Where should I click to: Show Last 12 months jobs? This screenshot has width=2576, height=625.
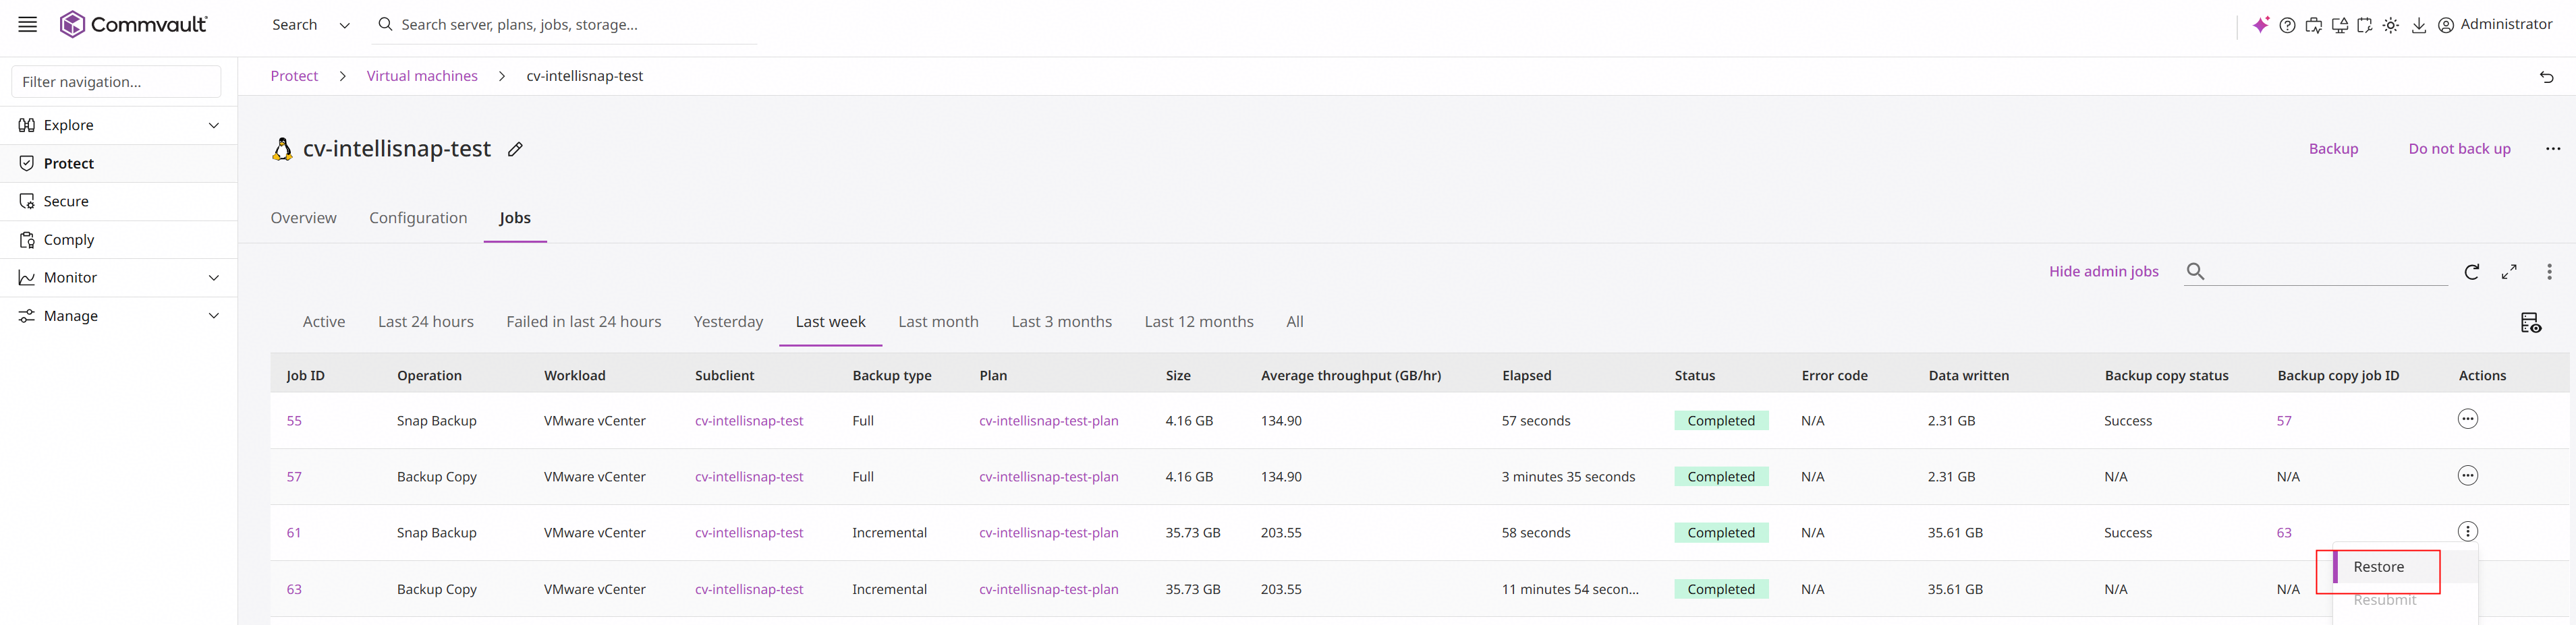pyautogui.click(x=1199, y=322)
